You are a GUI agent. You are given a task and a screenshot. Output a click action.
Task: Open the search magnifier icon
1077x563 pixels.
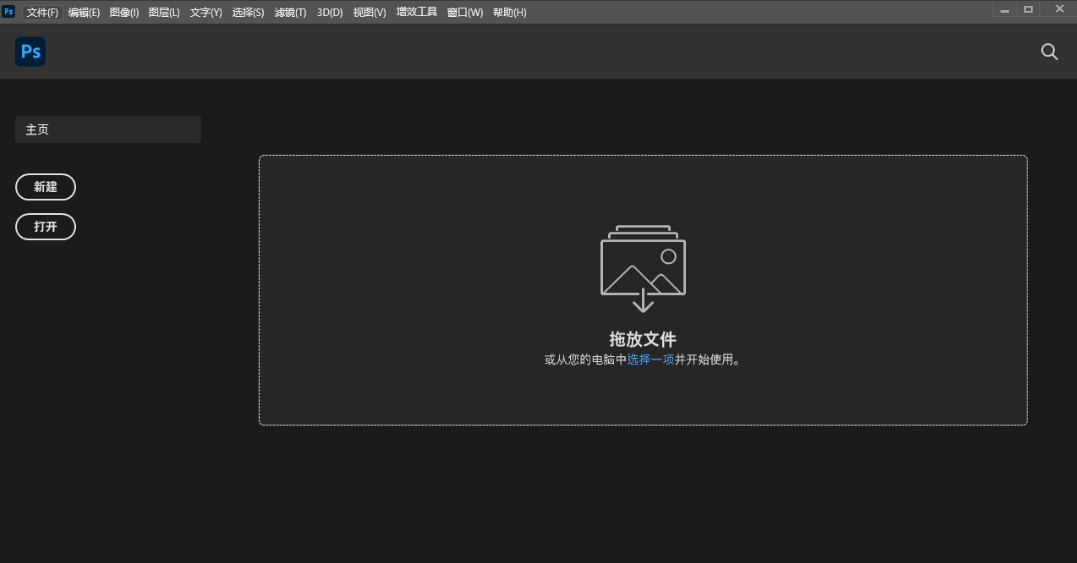1049,51
